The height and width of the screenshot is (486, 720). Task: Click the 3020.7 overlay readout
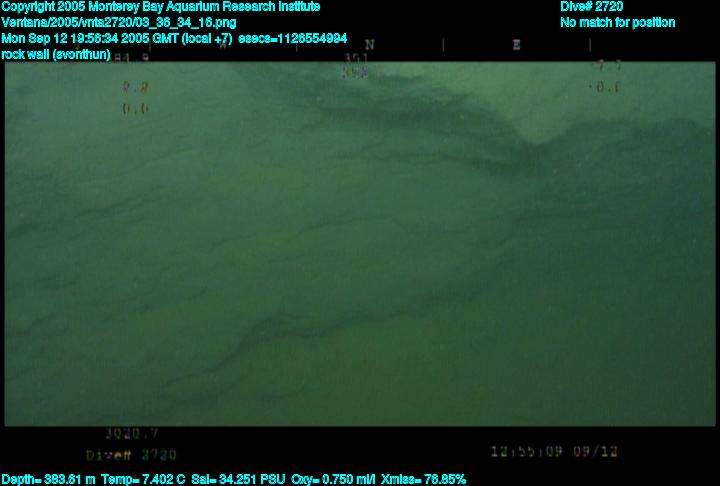(x=132, y=434)
